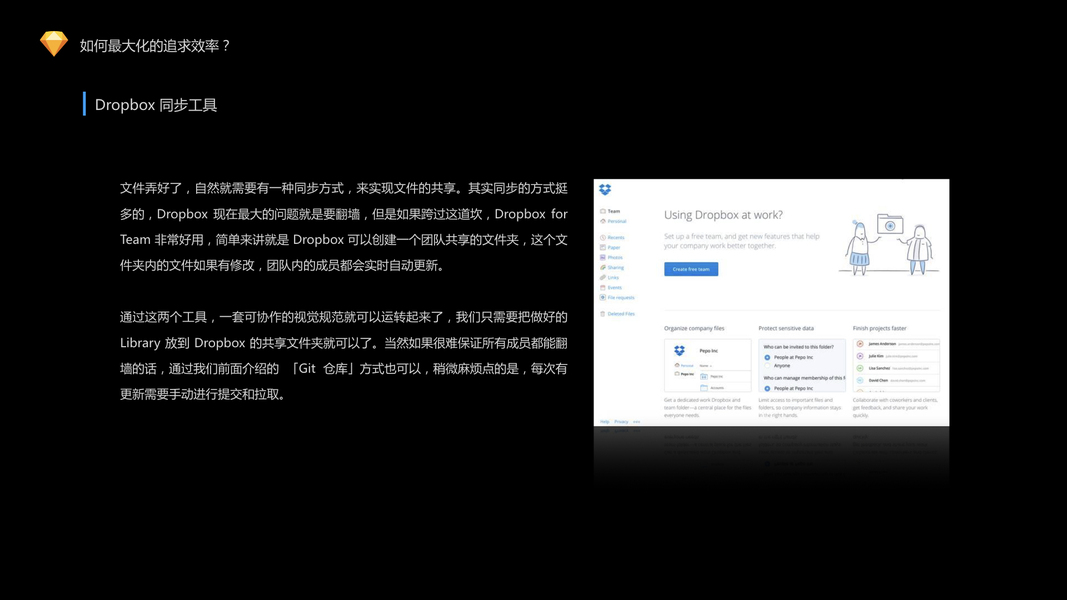The width and height of the screenshot is (1067, 600).
Task: Open Events via its calendar icon
Action: click(x=603, y=287)
